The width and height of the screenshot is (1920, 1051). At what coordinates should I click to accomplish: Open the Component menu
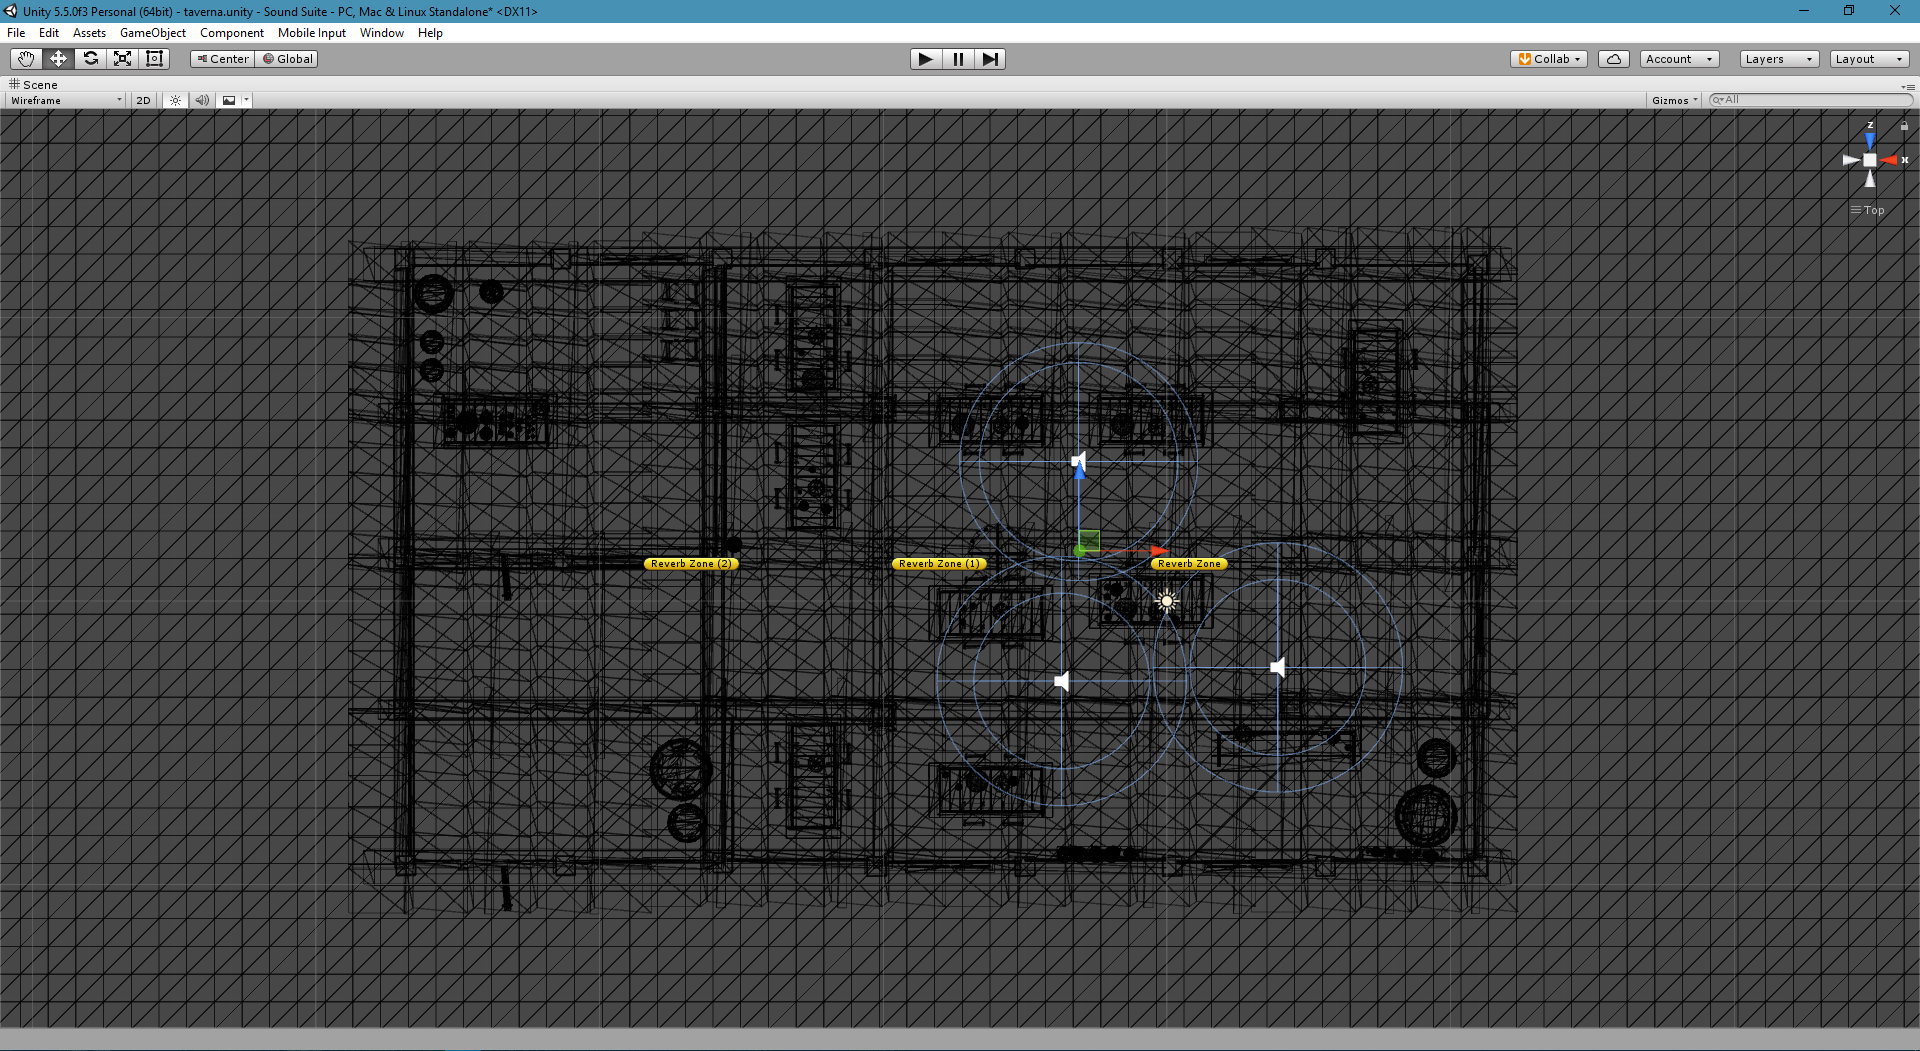(x=231, y=33)
